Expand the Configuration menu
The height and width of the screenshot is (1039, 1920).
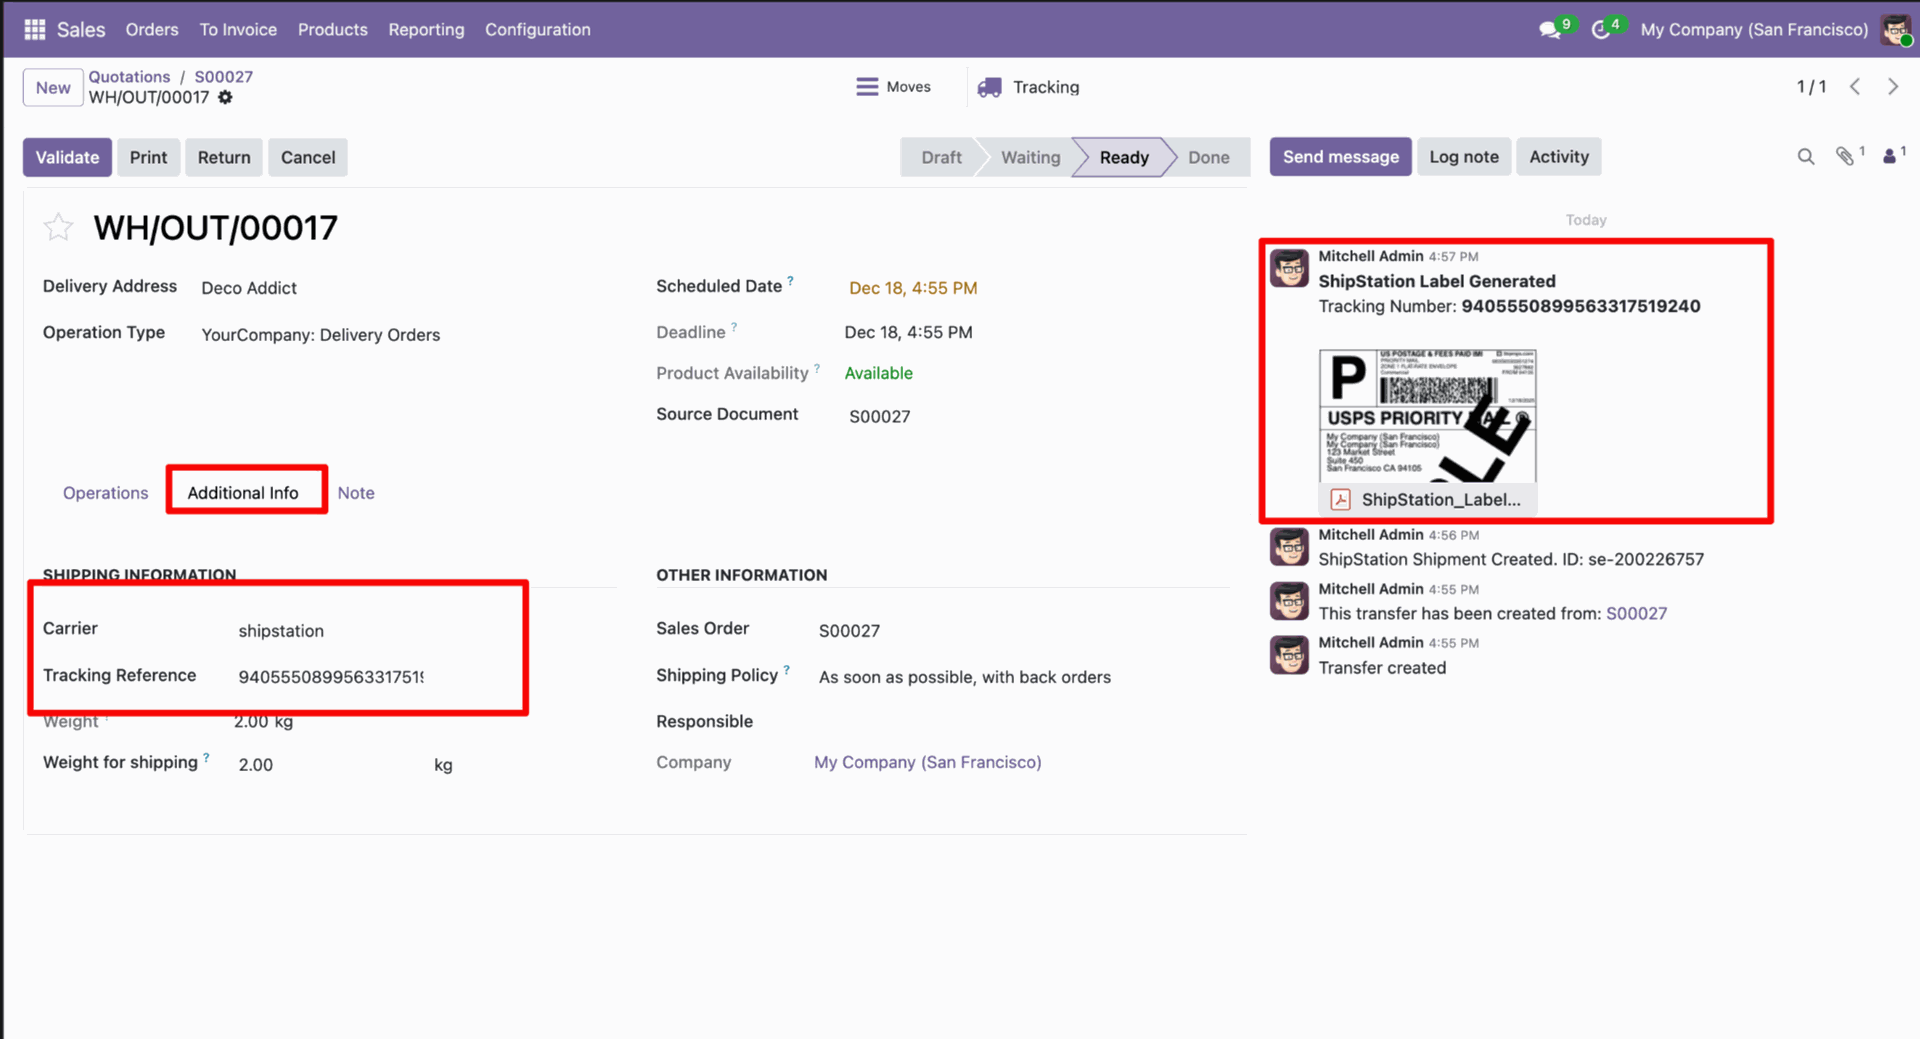point(537,29)
